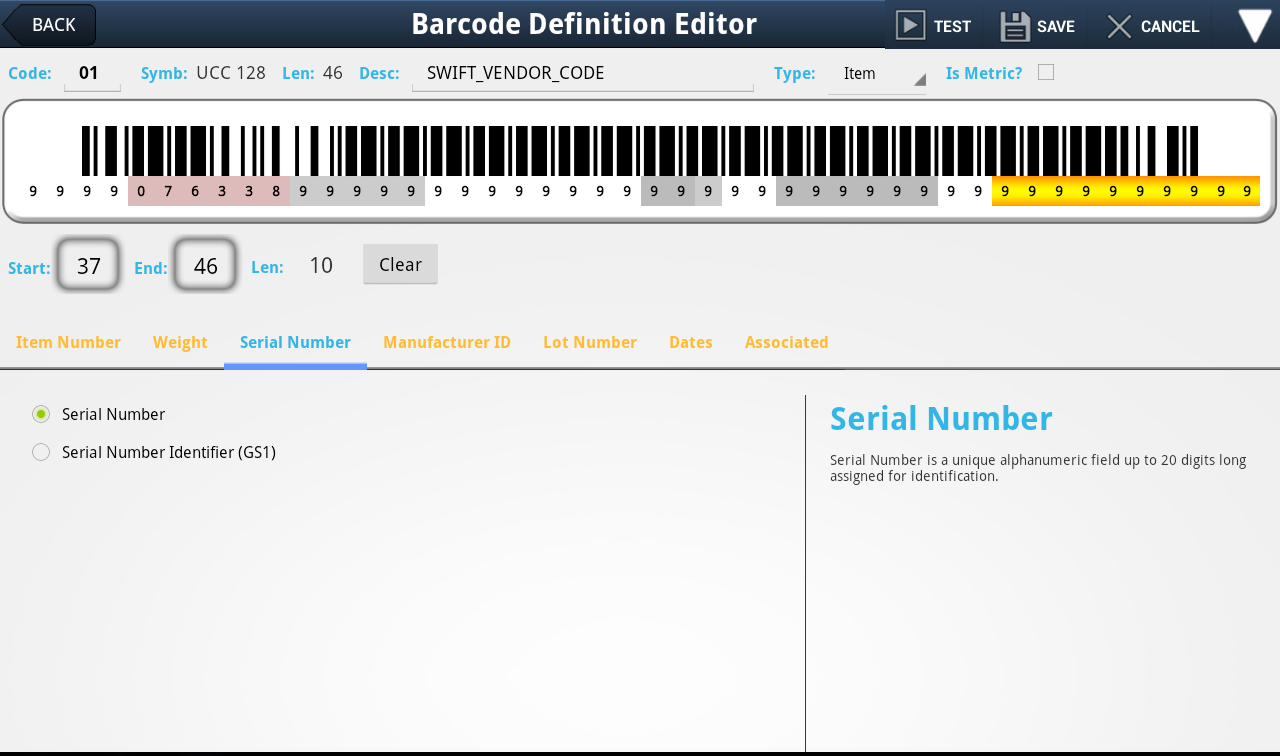Click the Symb value UCC 128
The width and height of the screenshot is (1280, 756).
point(231,73)
